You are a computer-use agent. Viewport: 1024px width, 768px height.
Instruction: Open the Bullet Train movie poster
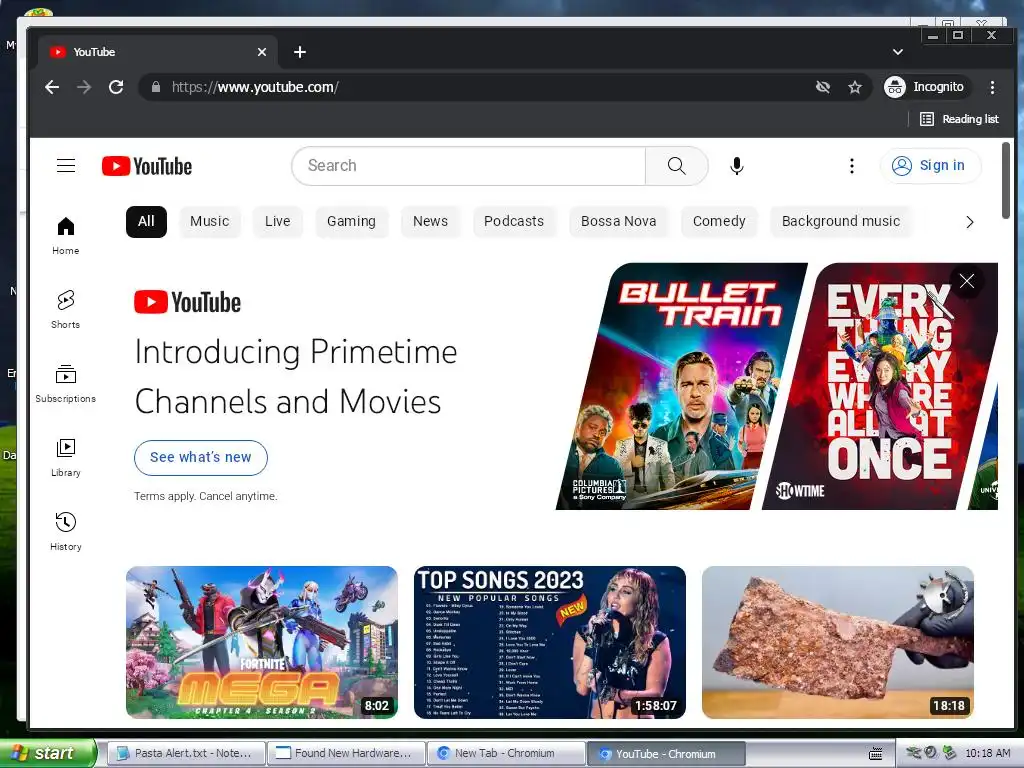point(682,386)
